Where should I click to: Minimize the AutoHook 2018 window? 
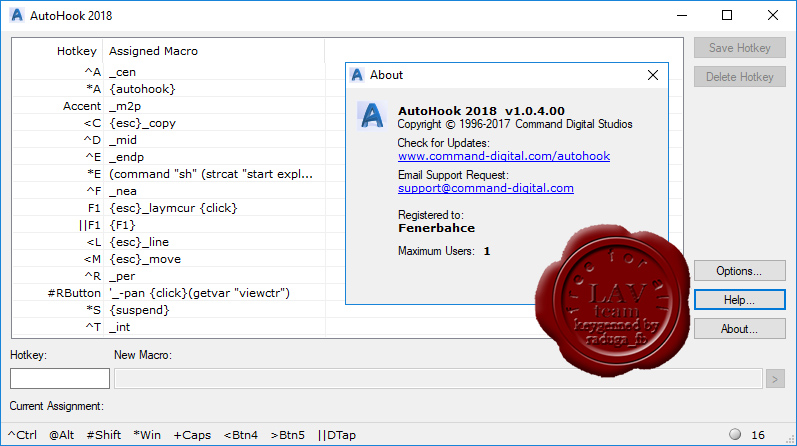682,15
